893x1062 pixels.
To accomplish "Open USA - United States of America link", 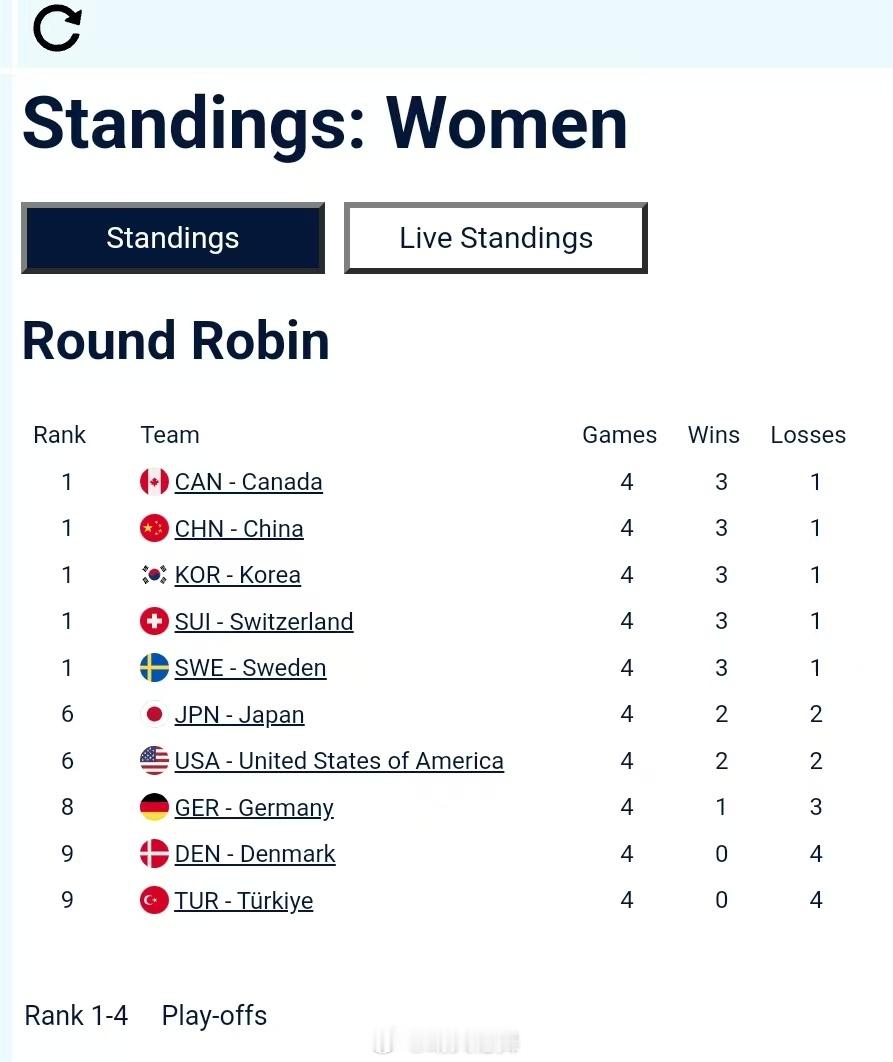I will [339, 761].
